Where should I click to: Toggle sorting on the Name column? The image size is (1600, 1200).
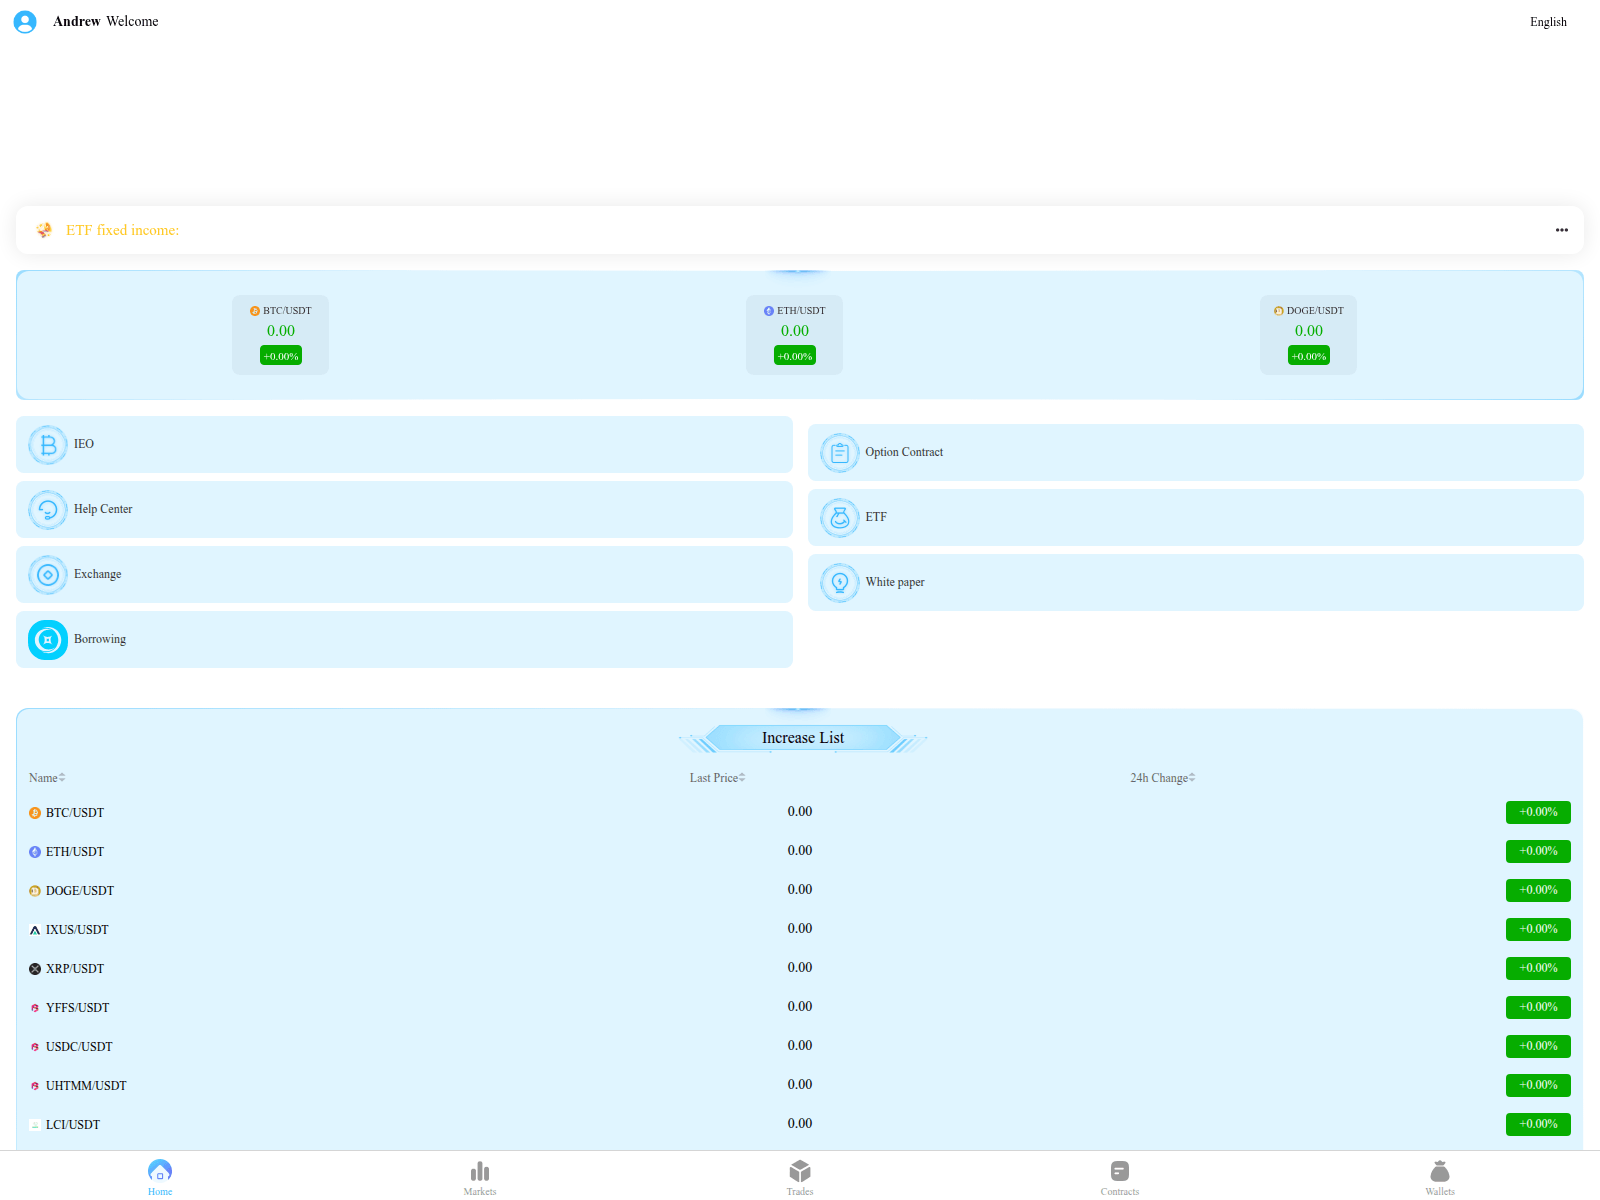pyautogui.click(x=46, y=777)
